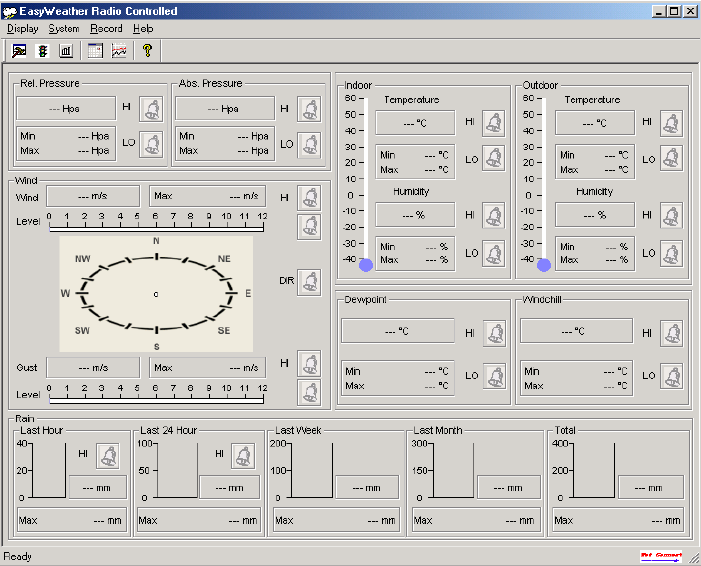Set Abs. Pressure low alarm bell
Image resolution: width=701 pixels, height=566 pixels.
click(309, 145)
